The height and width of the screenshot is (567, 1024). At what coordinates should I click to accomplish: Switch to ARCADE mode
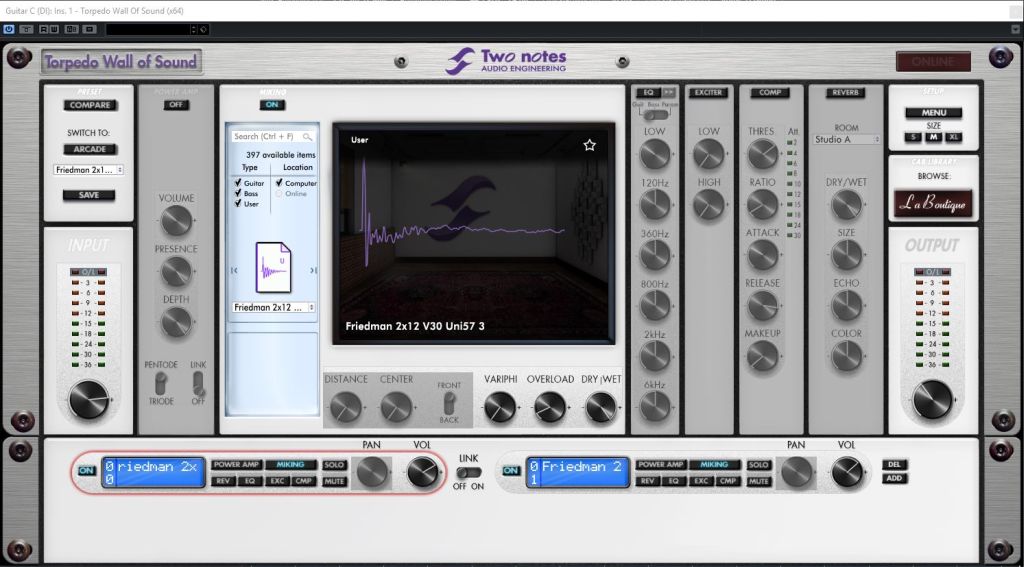(x=89, y=149)
